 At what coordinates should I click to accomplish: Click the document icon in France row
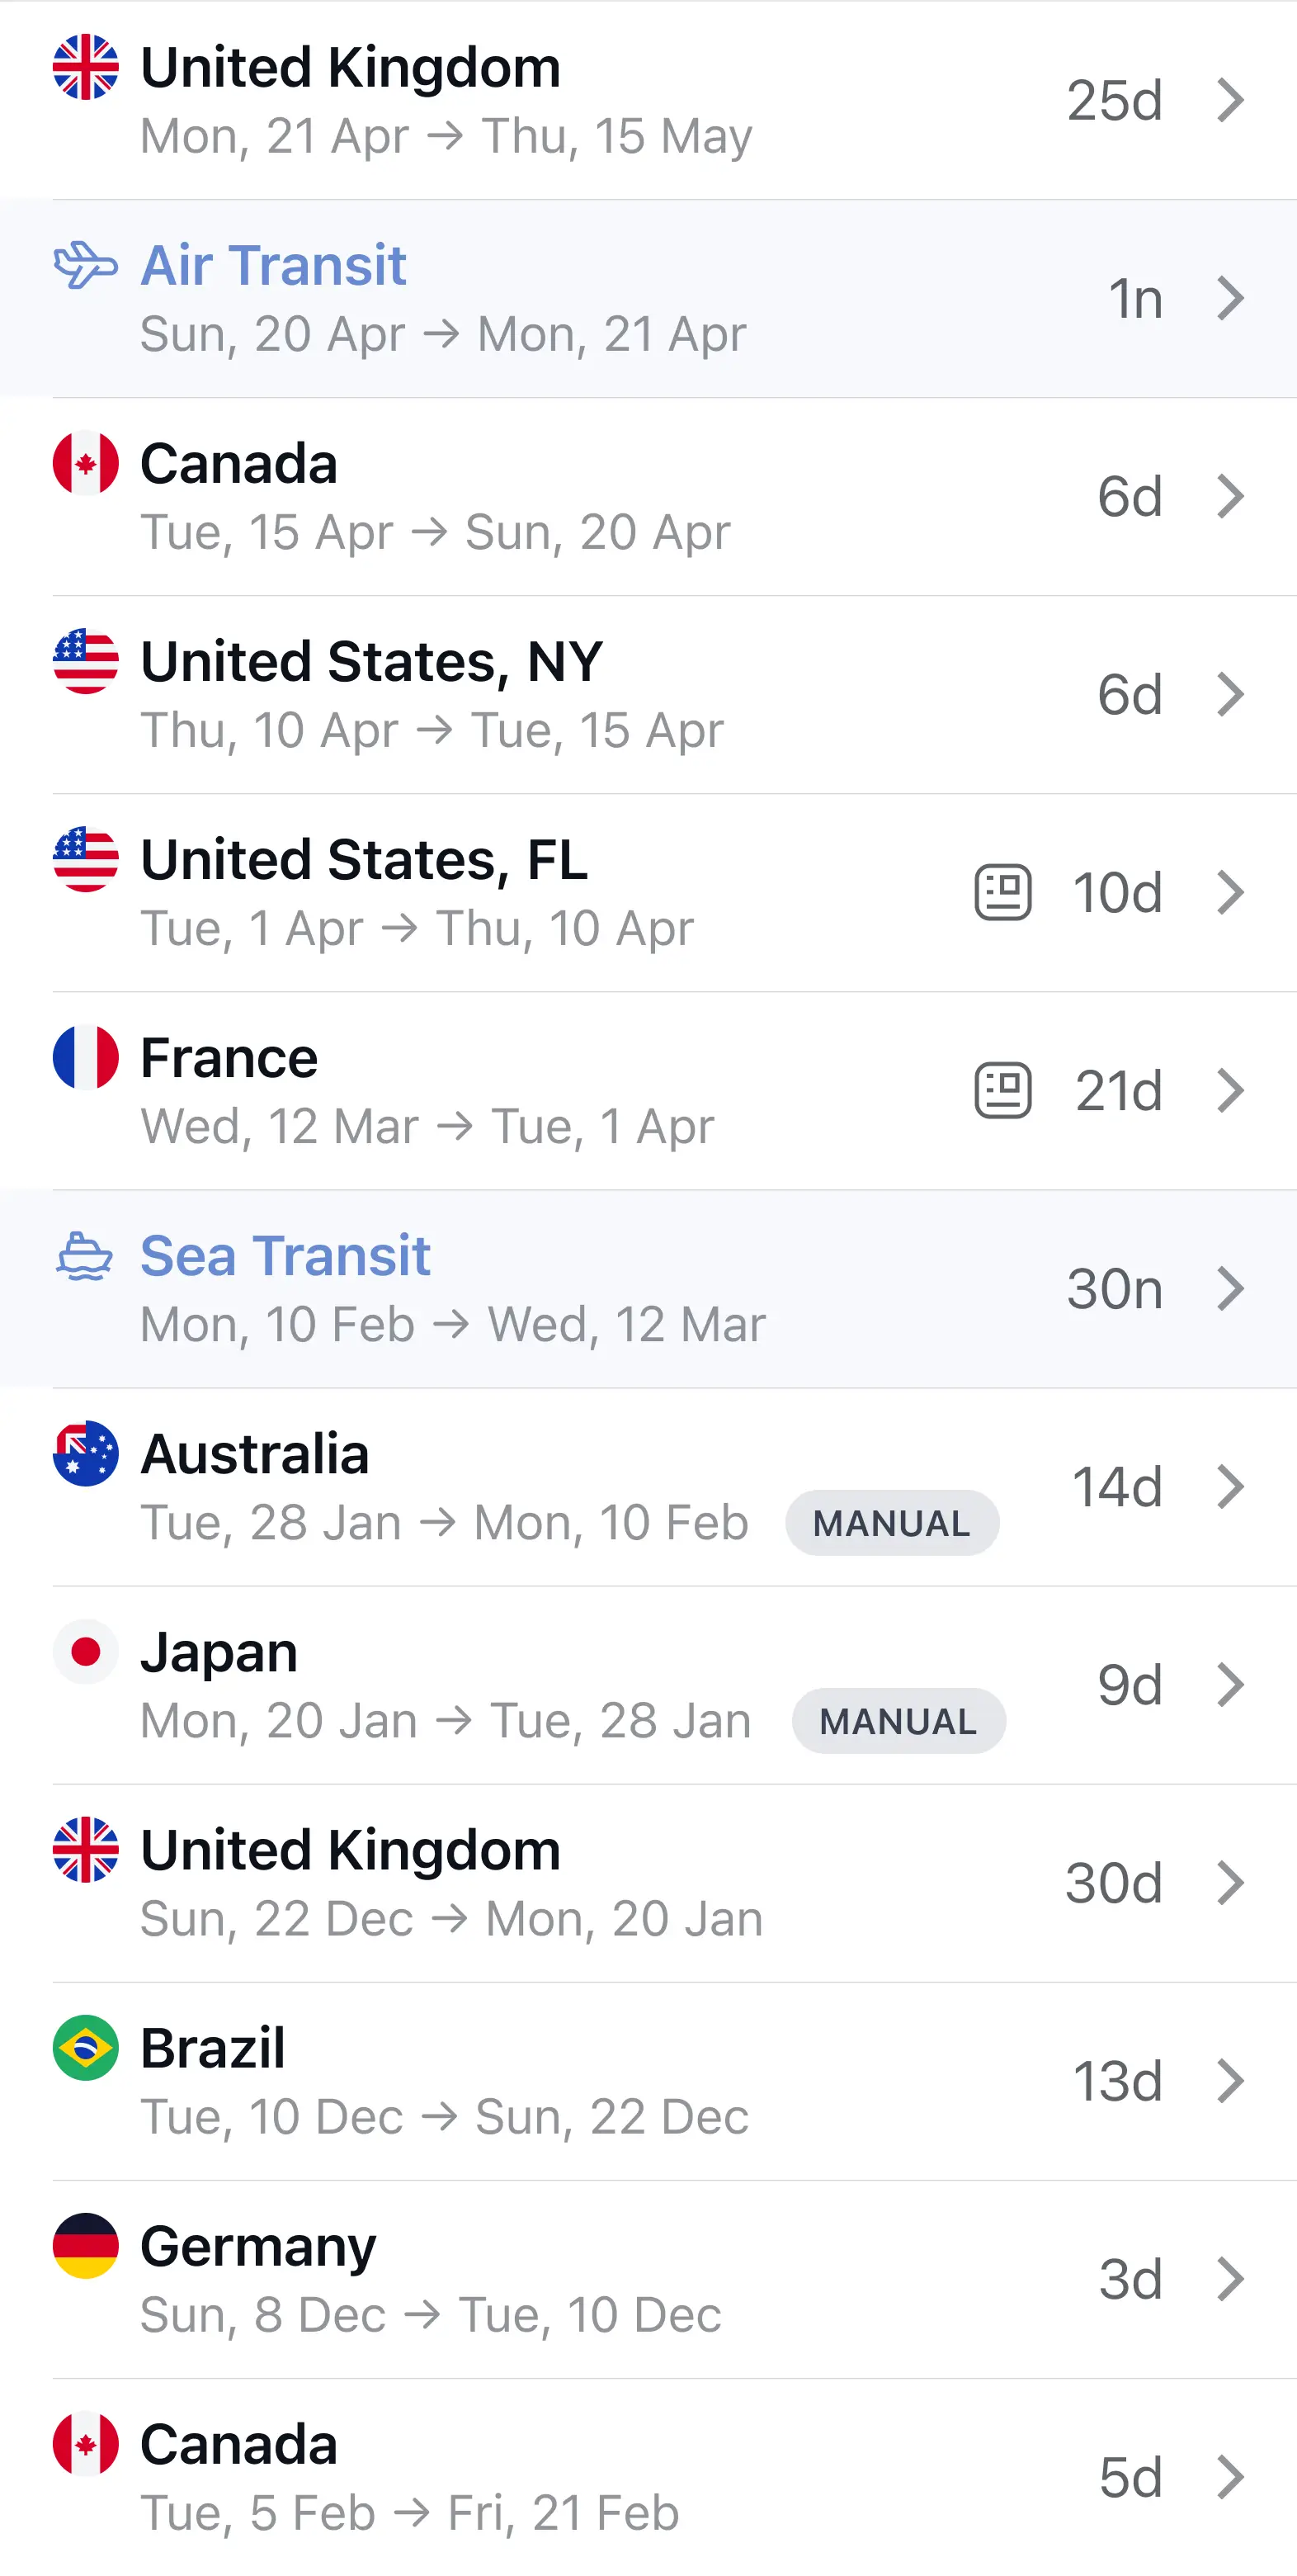[1002, 1090]
